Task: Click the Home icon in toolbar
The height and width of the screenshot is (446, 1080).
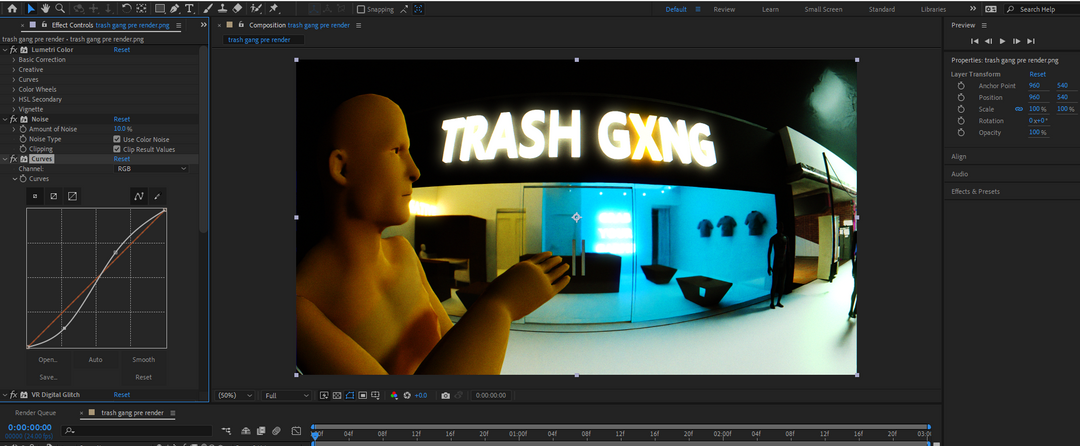Action: click(x=10, y=9)
